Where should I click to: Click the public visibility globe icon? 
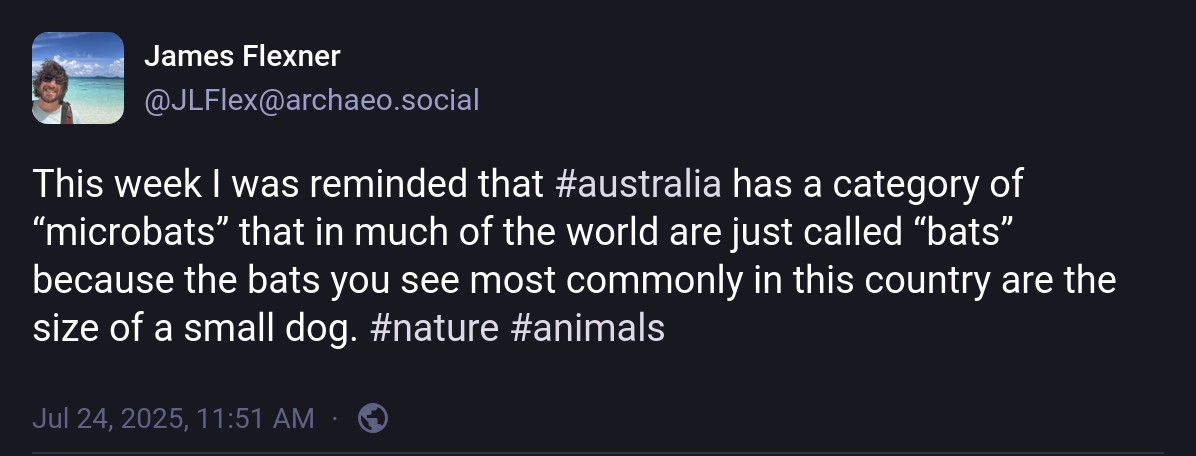click(x=373, y=417)
